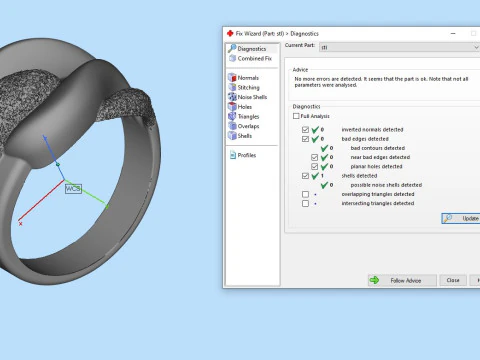Image resolution: width=480 pixels, height=360 pixels.
Task: Click green check next to inverted normals
Action: point(315,129)
